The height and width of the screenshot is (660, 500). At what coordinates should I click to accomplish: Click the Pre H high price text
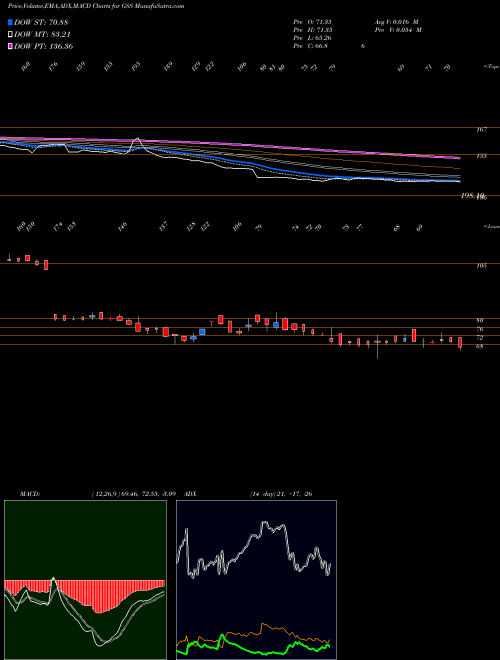pos(314,29)
